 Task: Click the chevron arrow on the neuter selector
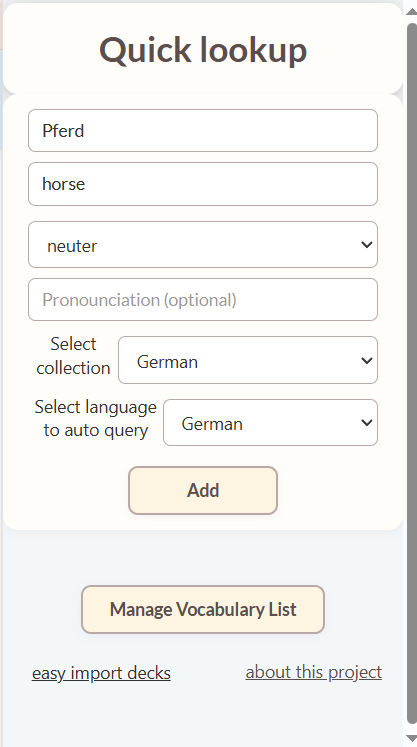(366, 245)
